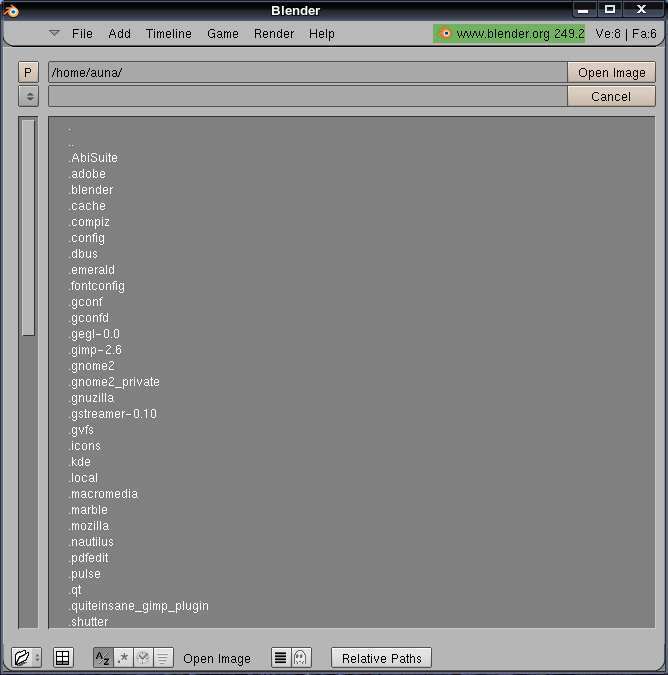Select the .nautilus folder
The width and height of the screenshot is (668, 675).
tap(91, 542)
